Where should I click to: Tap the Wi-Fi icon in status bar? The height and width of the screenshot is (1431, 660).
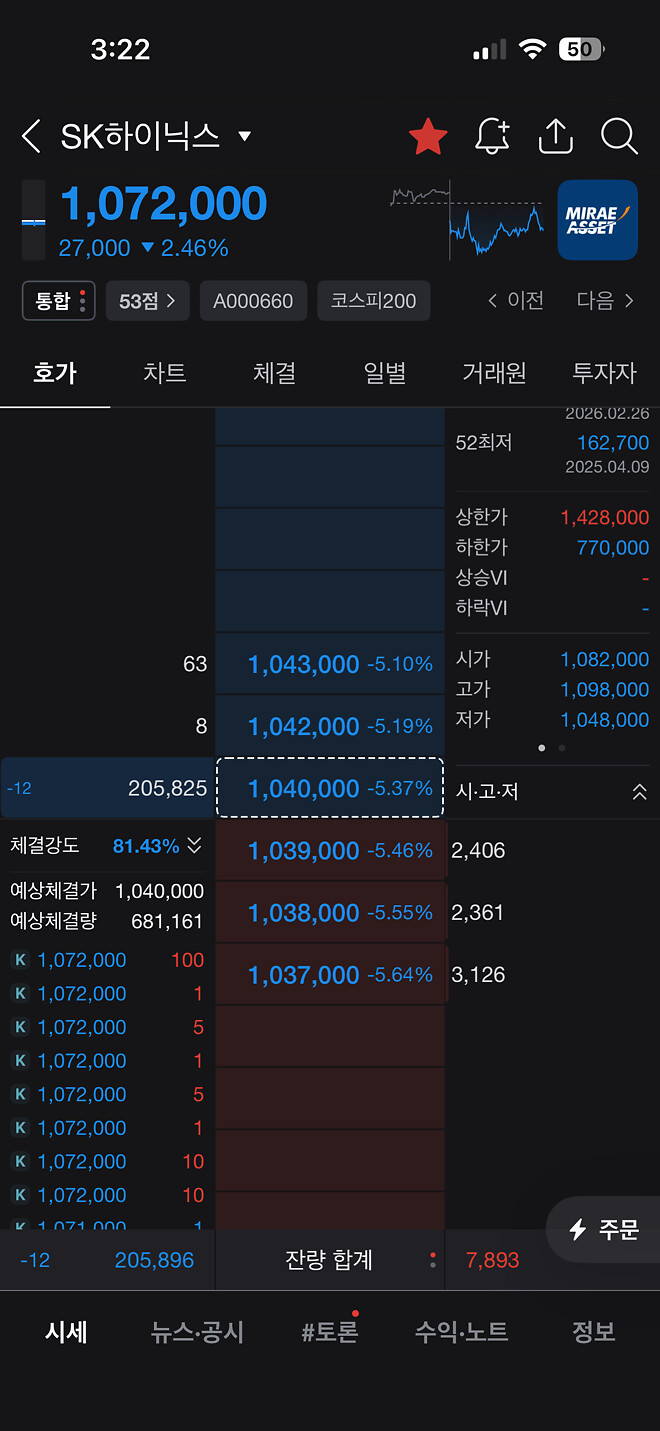coord(532,49)
